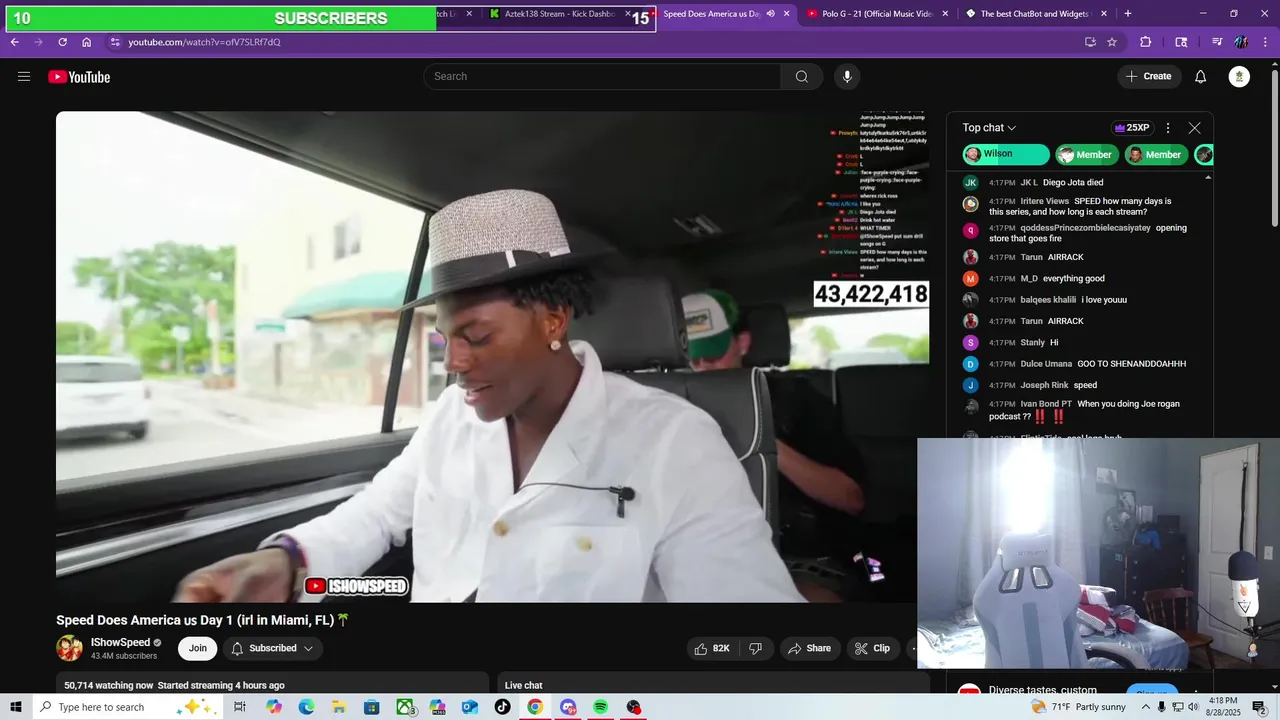Toggle Subscribed notification bell
Image resolution: width=1280 pixels, height=720 pixels.
pos(237,648)
